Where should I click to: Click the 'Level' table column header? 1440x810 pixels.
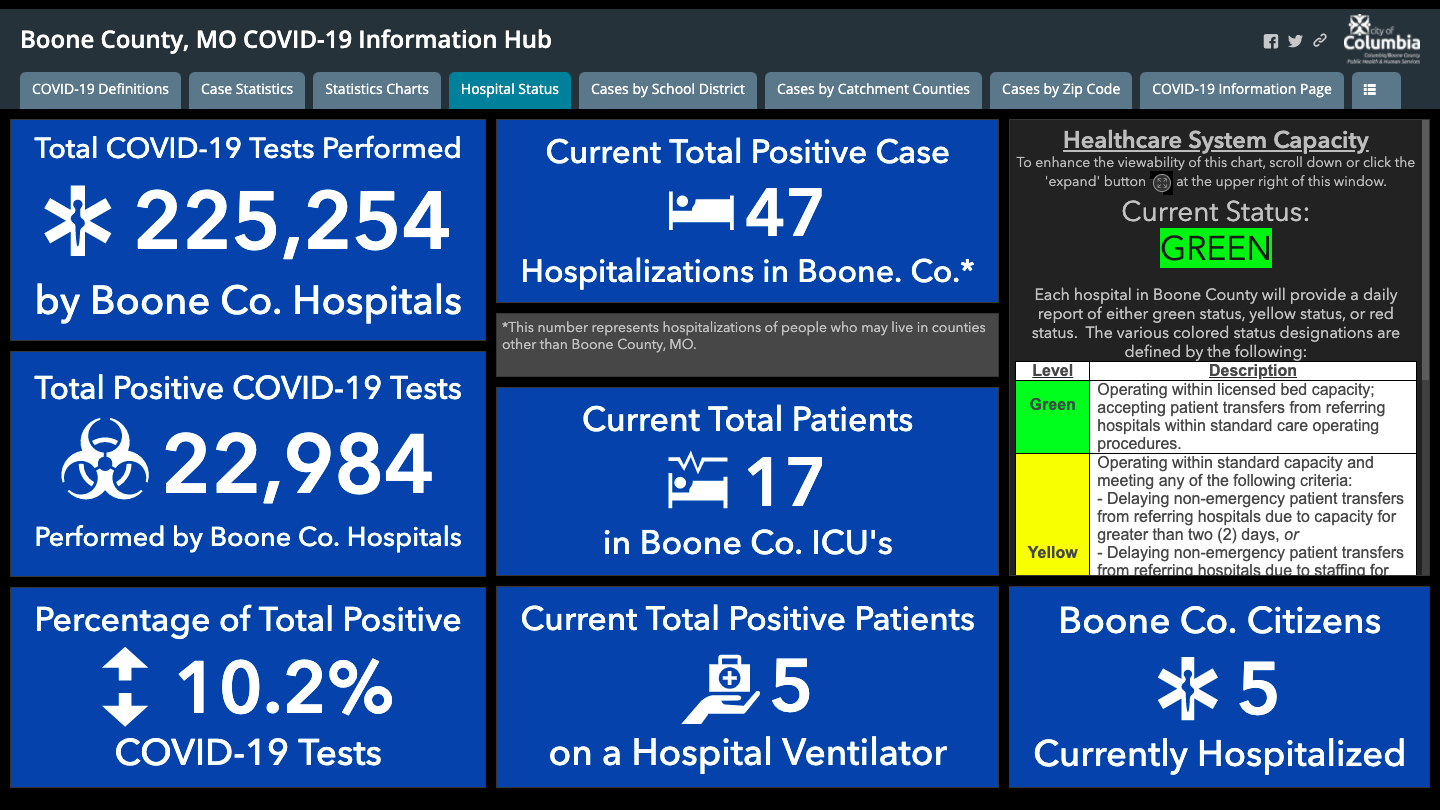tap(1052, 371)
